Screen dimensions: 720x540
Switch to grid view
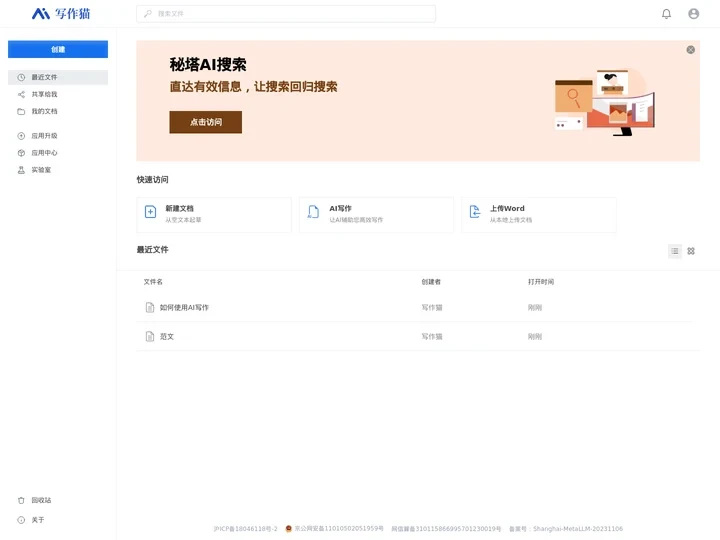coord(691,251)
